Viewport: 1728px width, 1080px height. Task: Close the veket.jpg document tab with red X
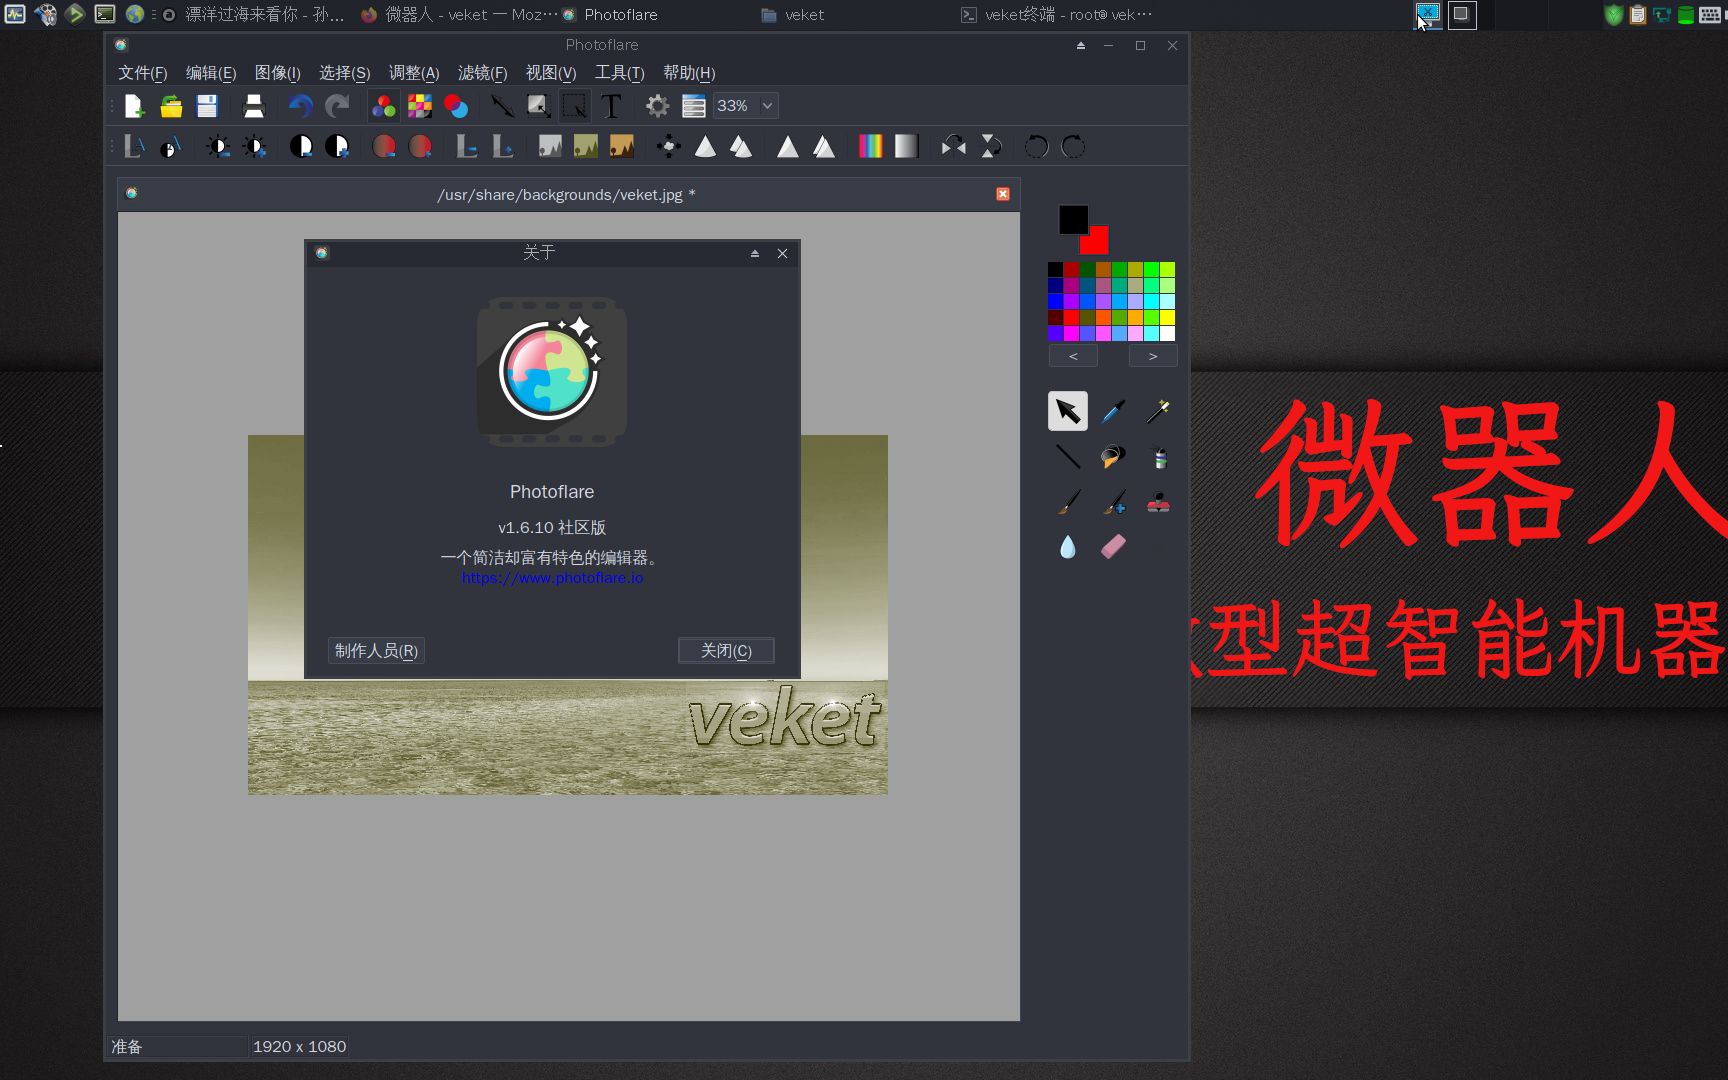[x=1003, y=194]
